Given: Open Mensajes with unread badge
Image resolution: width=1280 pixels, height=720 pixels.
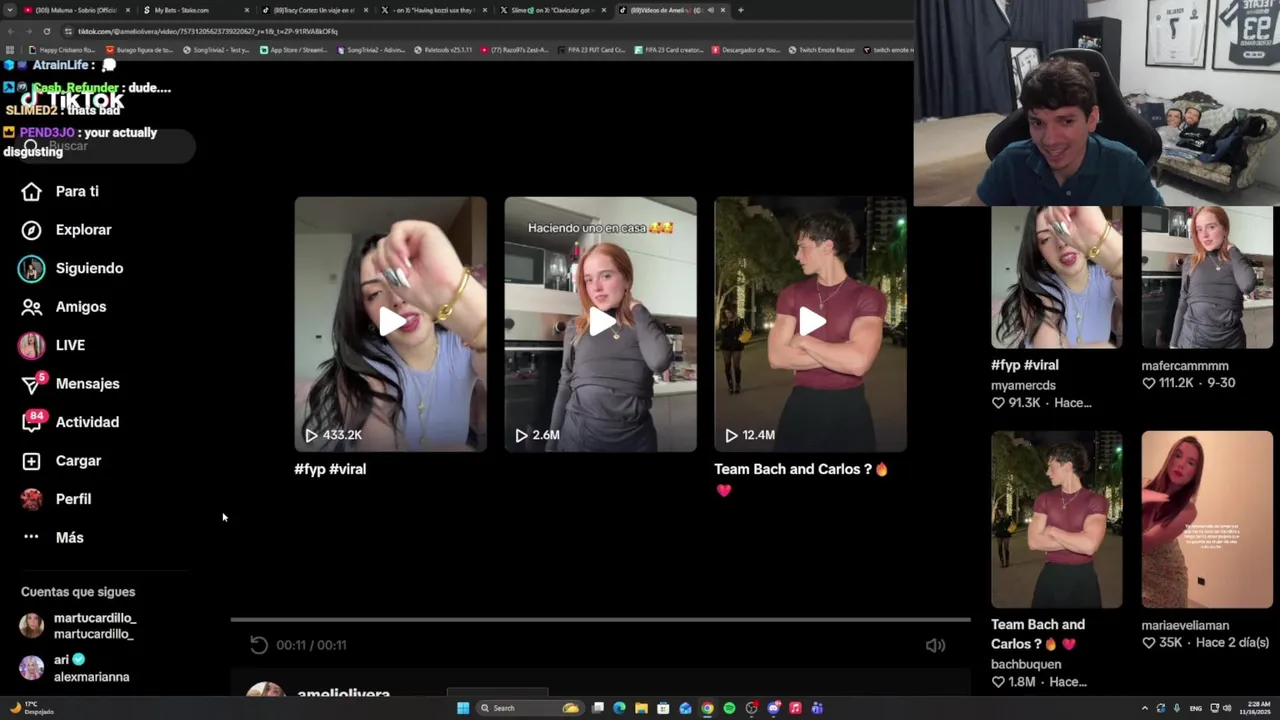Looking at the screenshot, I should [x=72, y=383].
